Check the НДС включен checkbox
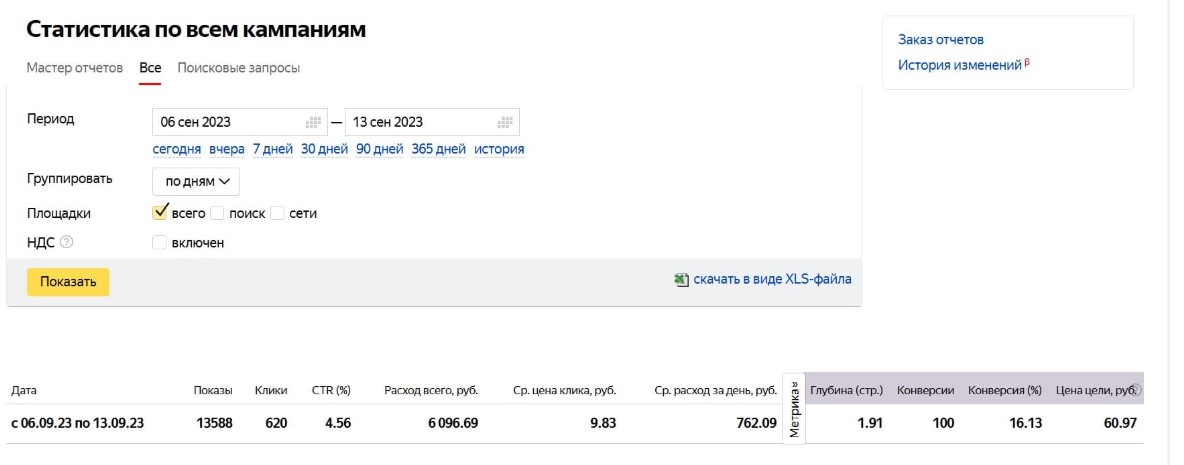1184x465 pixels. (159, 243)
